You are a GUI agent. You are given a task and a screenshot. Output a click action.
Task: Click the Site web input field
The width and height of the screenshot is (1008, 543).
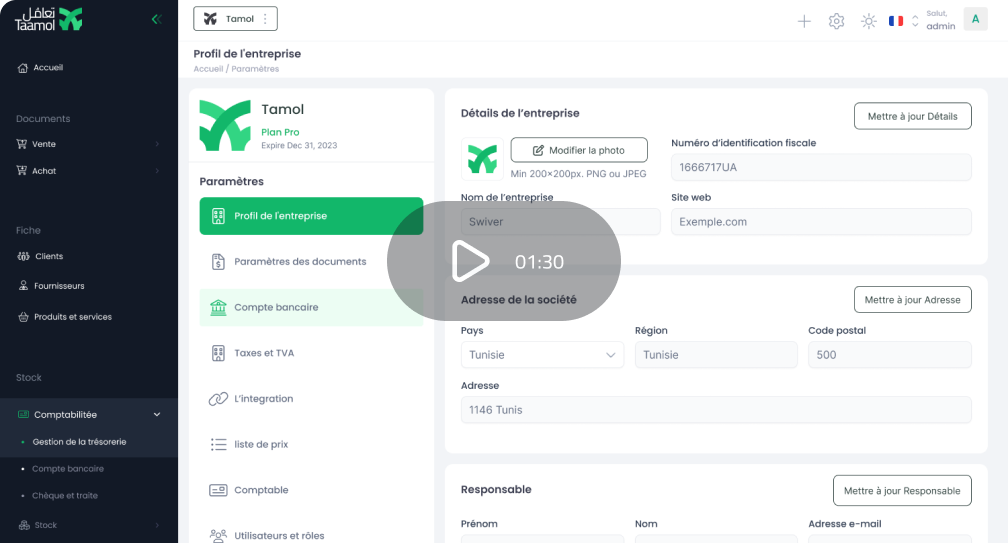821,222
